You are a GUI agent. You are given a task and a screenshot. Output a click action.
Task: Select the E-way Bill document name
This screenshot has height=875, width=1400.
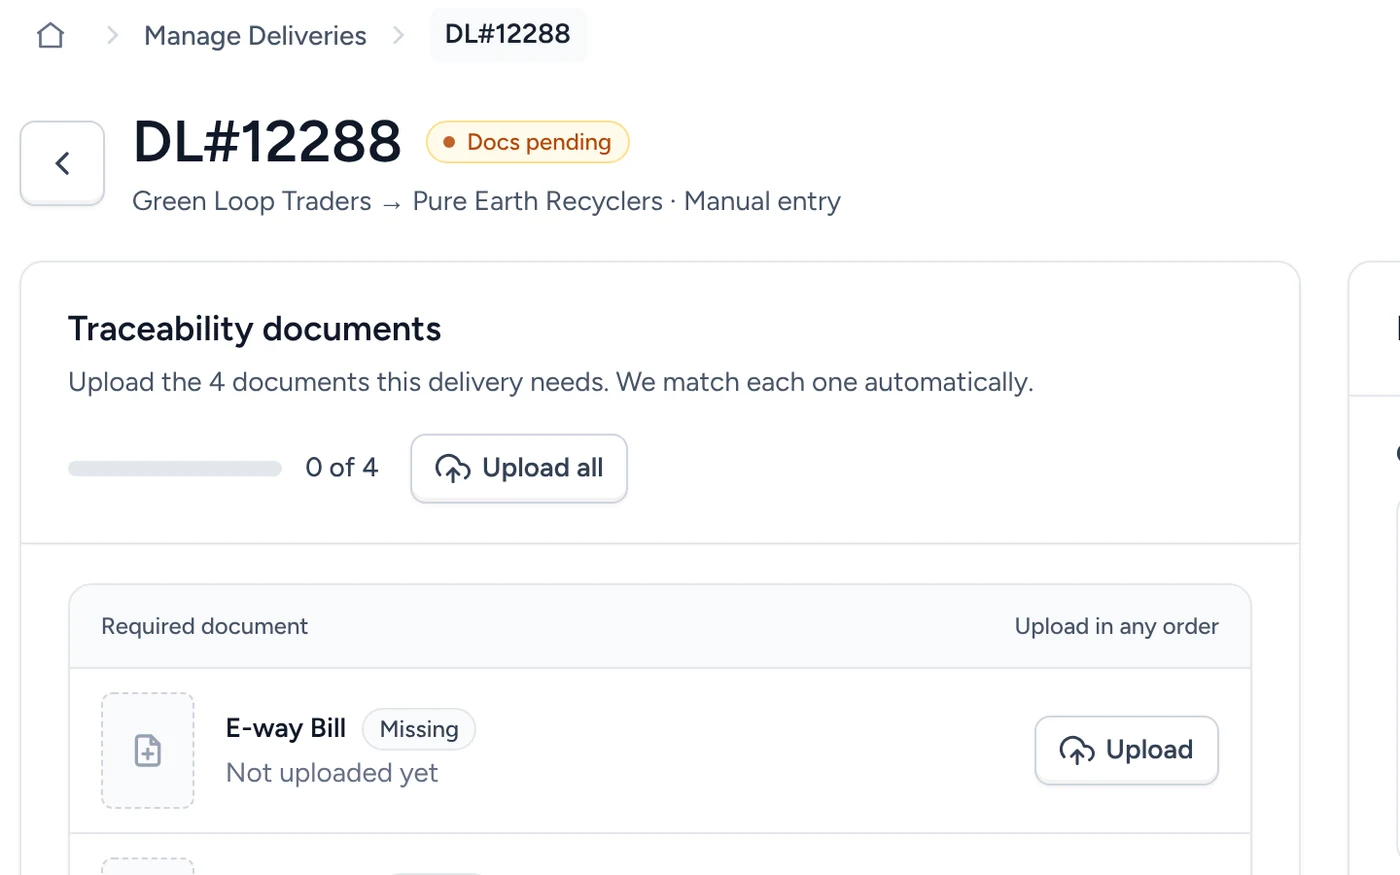coord(286,728)
